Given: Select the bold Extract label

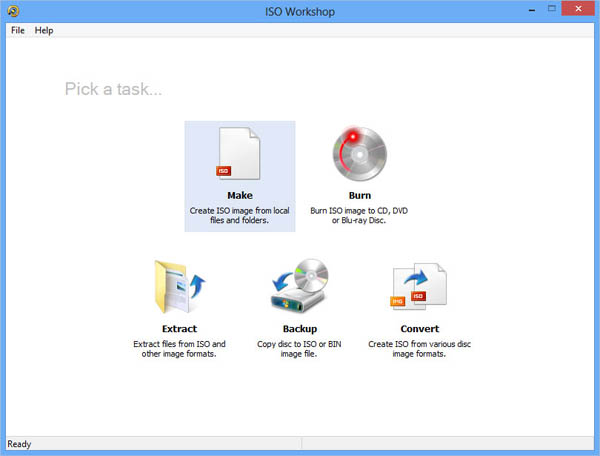Looking at the screenshot, I should [x=179, y=329].
